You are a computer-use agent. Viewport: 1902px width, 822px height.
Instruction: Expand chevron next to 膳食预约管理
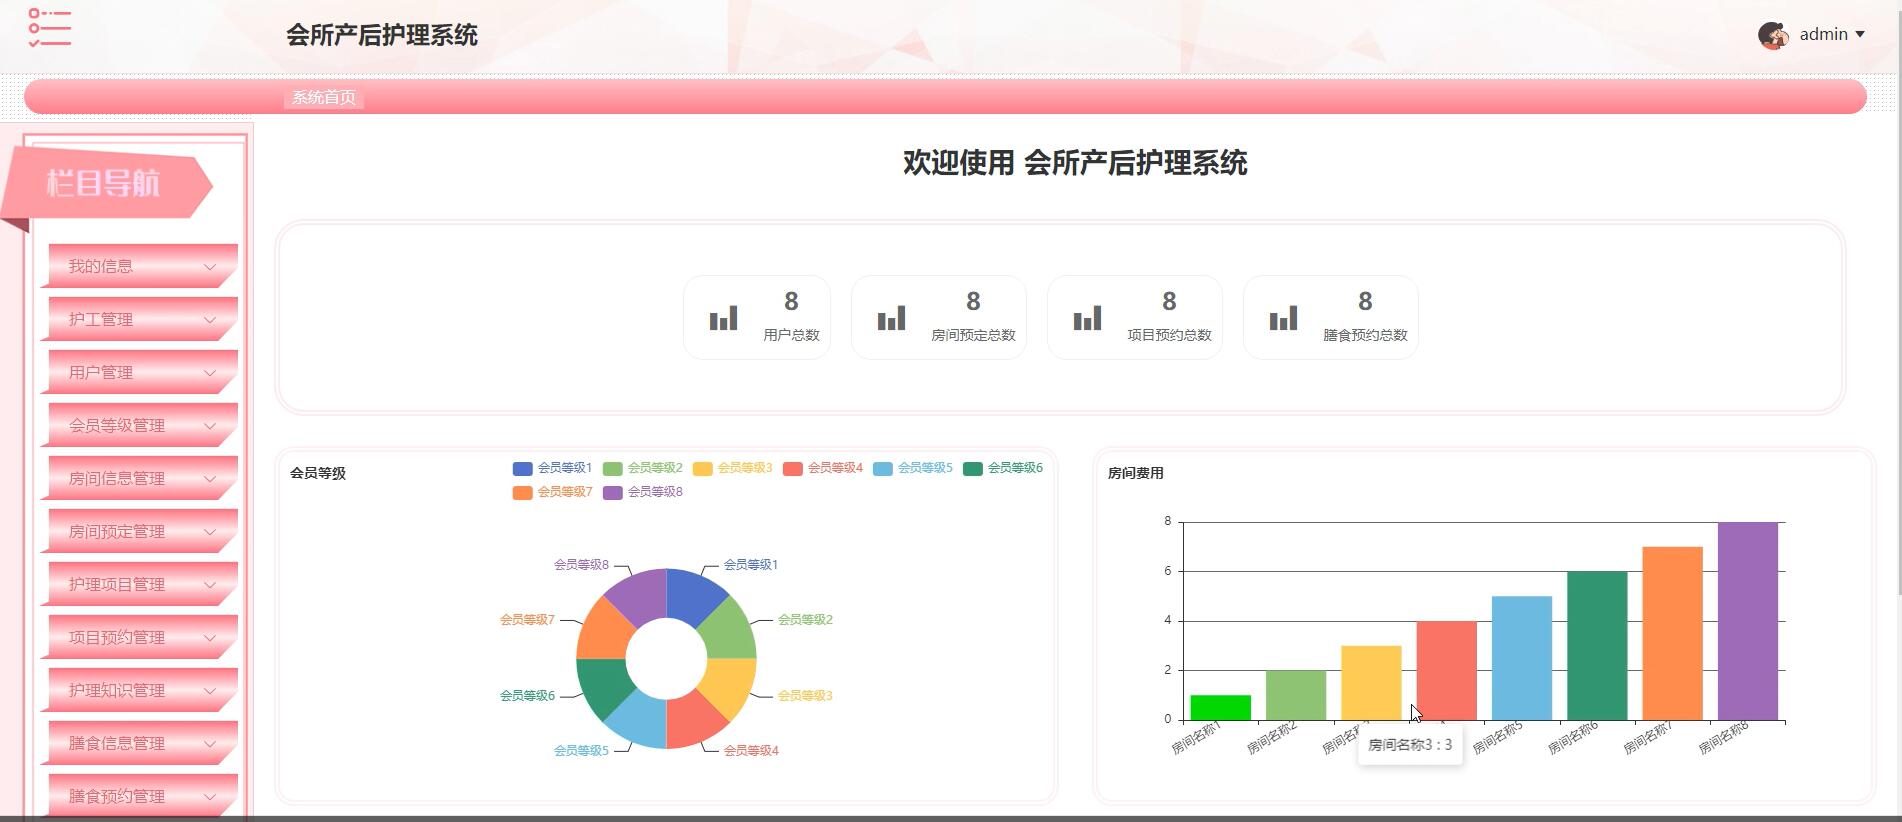point(210,797)
